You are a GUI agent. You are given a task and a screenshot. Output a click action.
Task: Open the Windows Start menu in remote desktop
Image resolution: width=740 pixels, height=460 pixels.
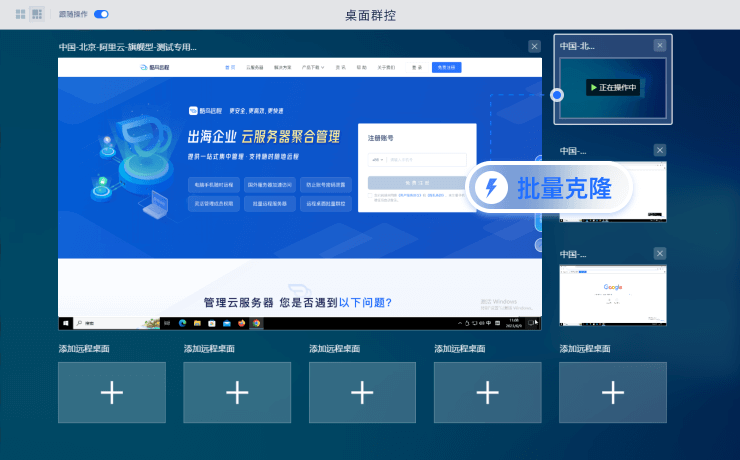coord(66,323)
